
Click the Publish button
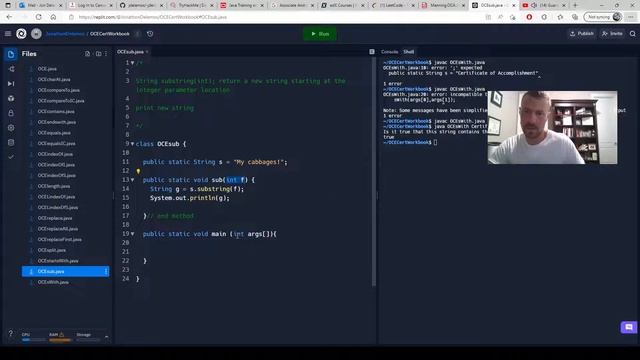coord(582,33)
